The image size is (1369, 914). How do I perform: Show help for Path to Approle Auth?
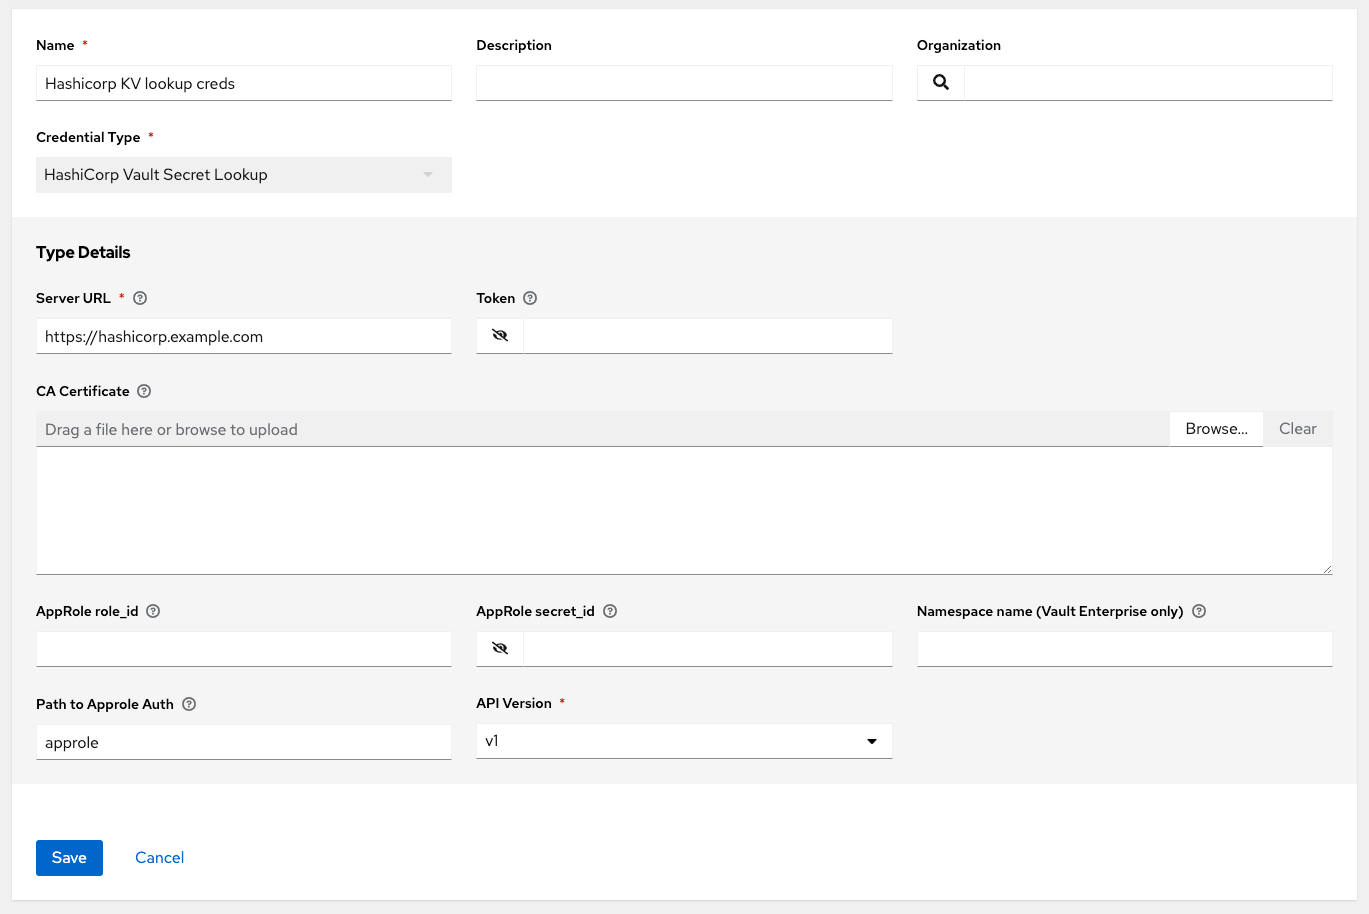189,704
